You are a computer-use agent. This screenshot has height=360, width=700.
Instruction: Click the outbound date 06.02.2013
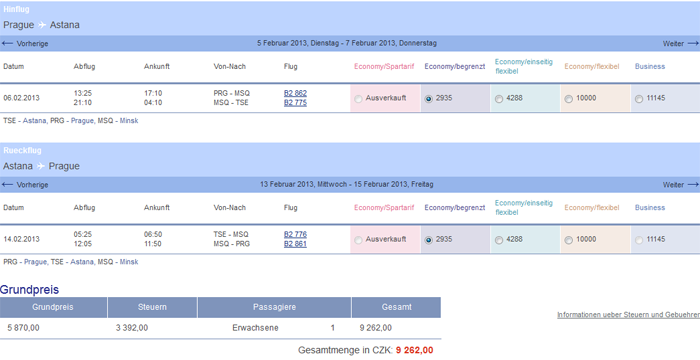point(21,98)
